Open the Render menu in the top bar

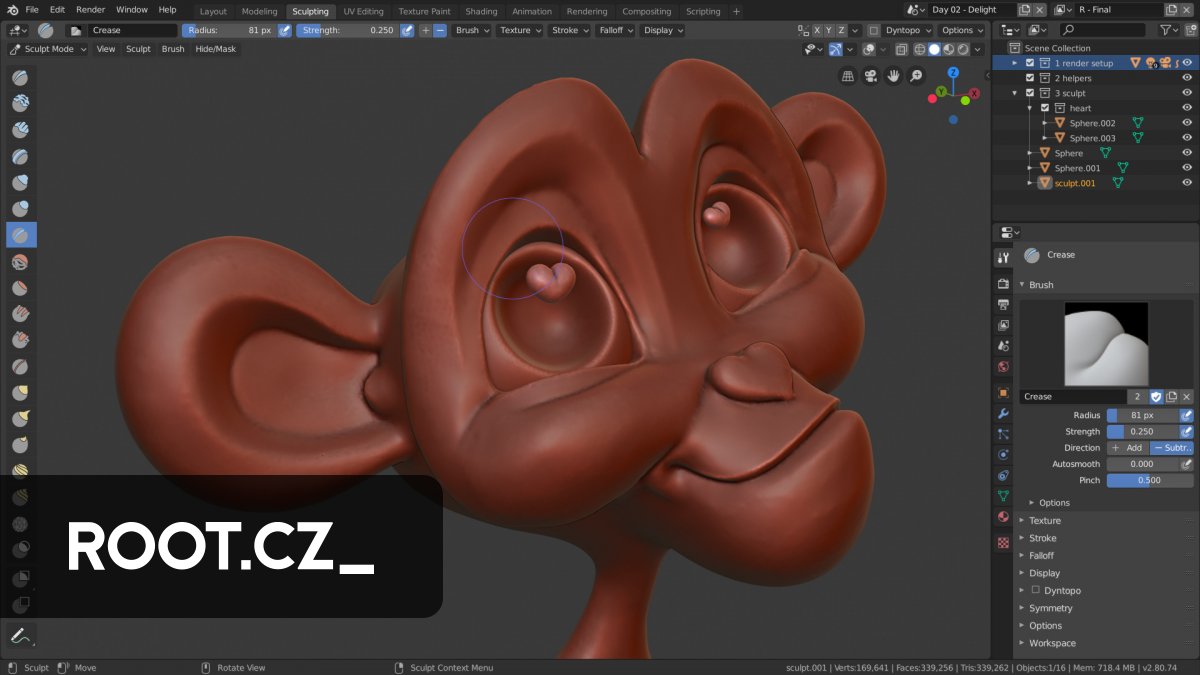pyautogui.click(x=90, y=9)
